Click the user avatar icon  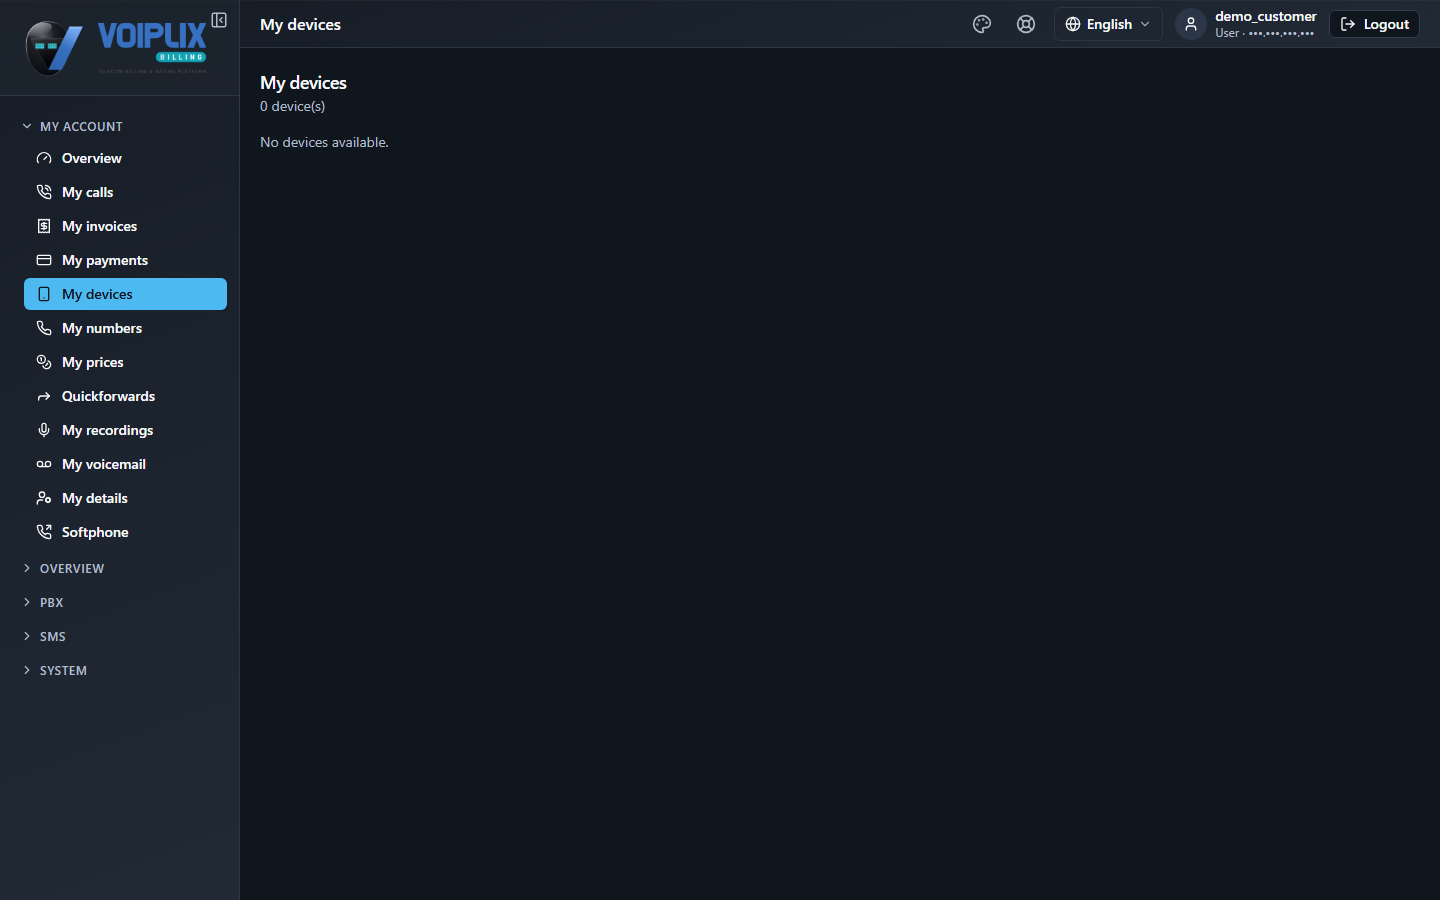[1191, 24]
